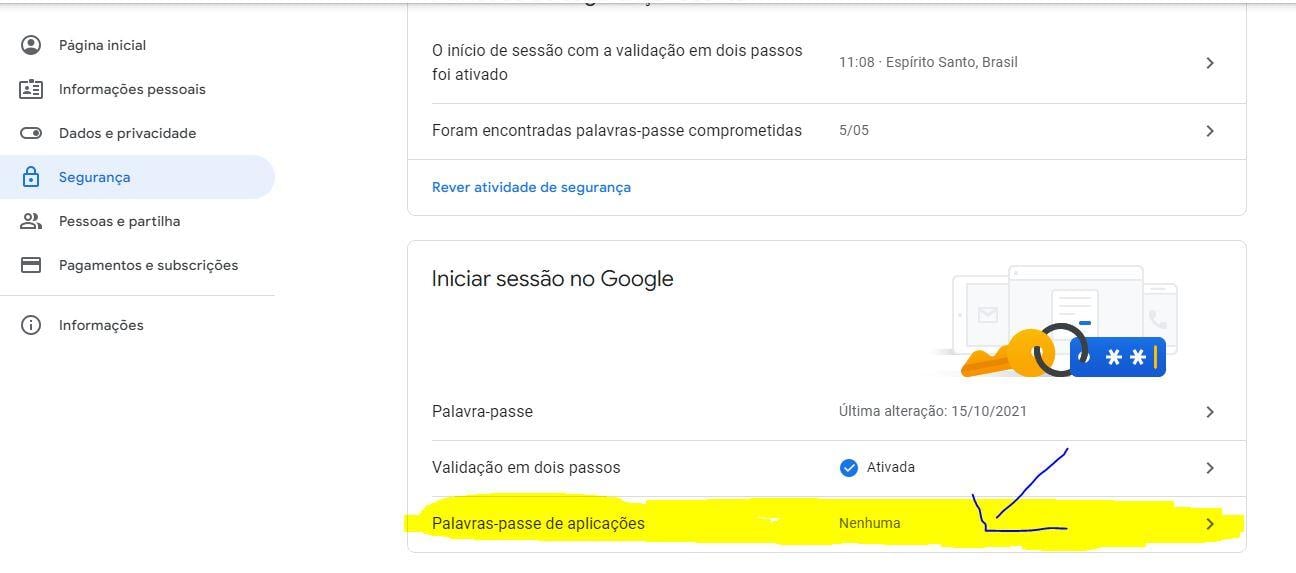Click the Informações pessoais ID card icon

click(31, 89)
